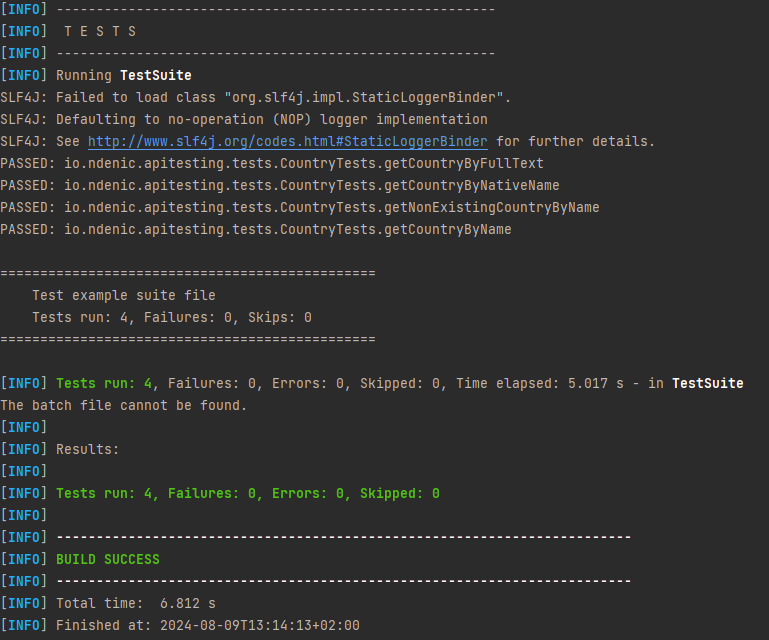Click the 'Tests run: 4, Failures: 0, Skips: 0' line

coord(172,318)
